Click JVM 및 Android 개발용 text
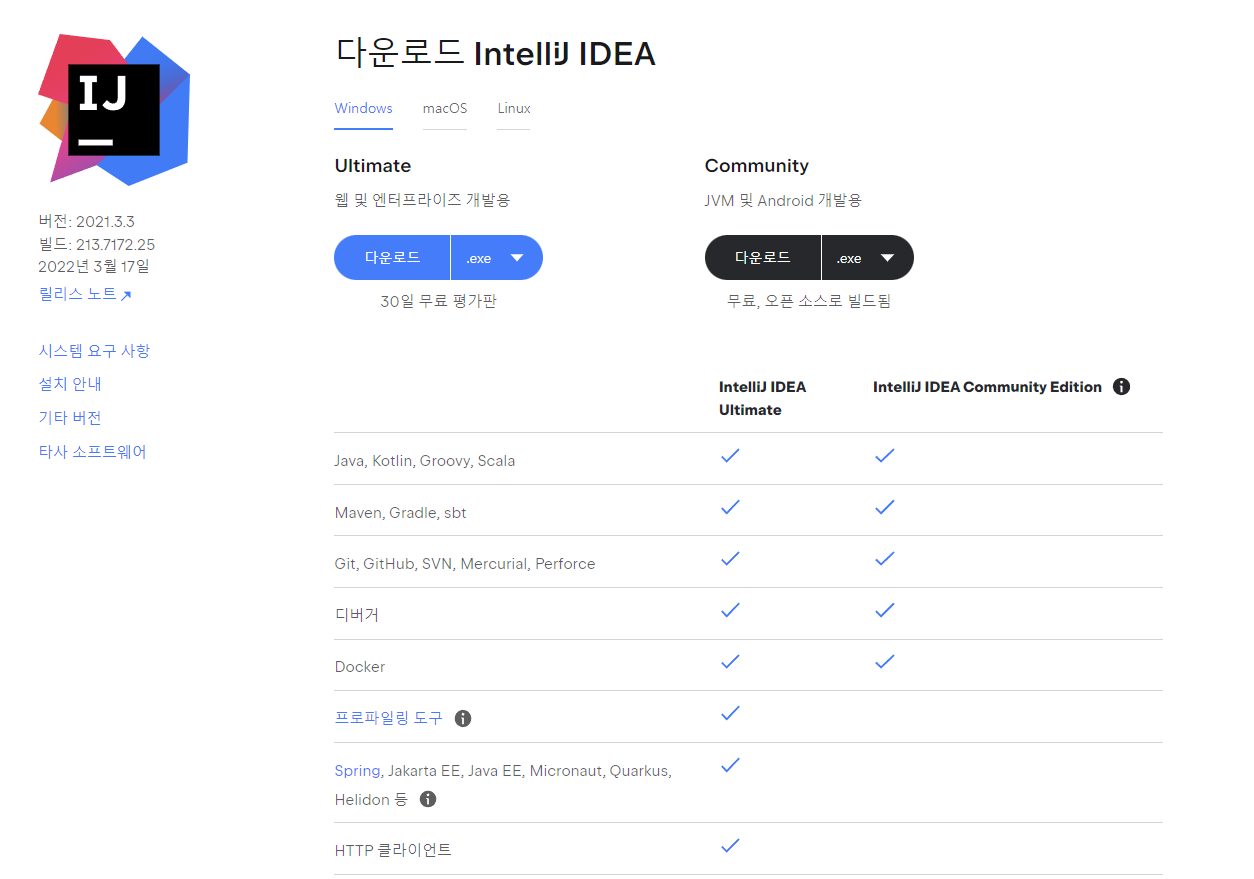Screen dimensions: 1254x879 tap(783, 200)
